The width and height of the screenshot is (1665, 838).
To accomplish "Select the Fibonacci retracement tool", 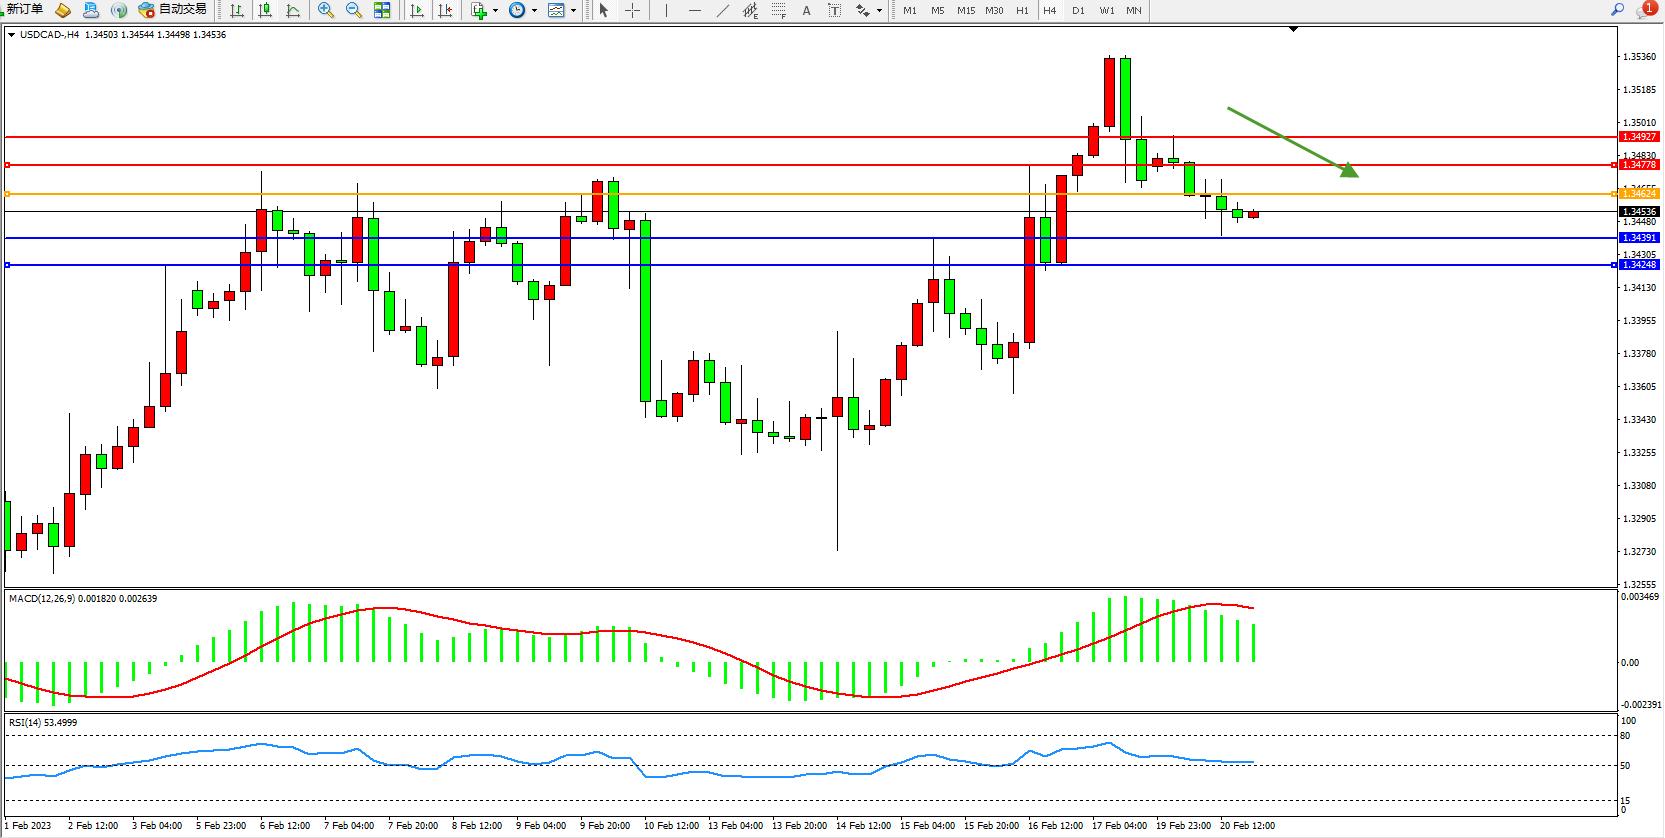I will [x=778, y=10].
